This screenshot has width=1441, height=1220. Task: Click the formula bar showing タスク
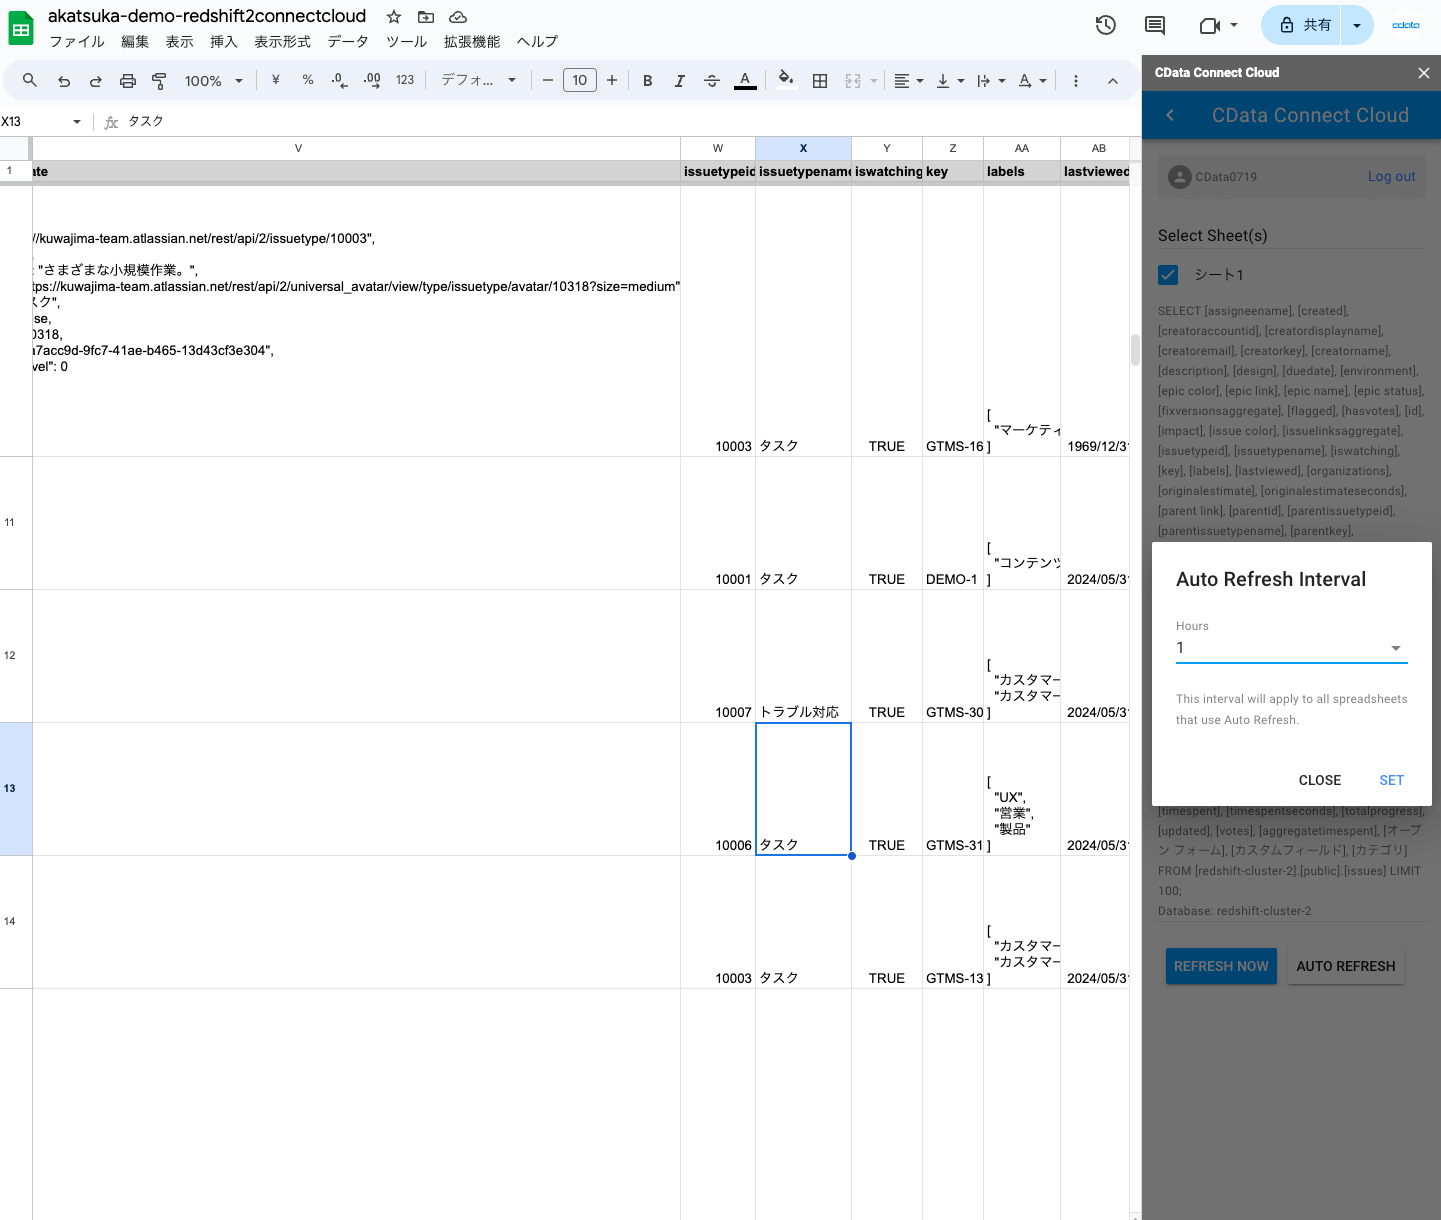630,122
